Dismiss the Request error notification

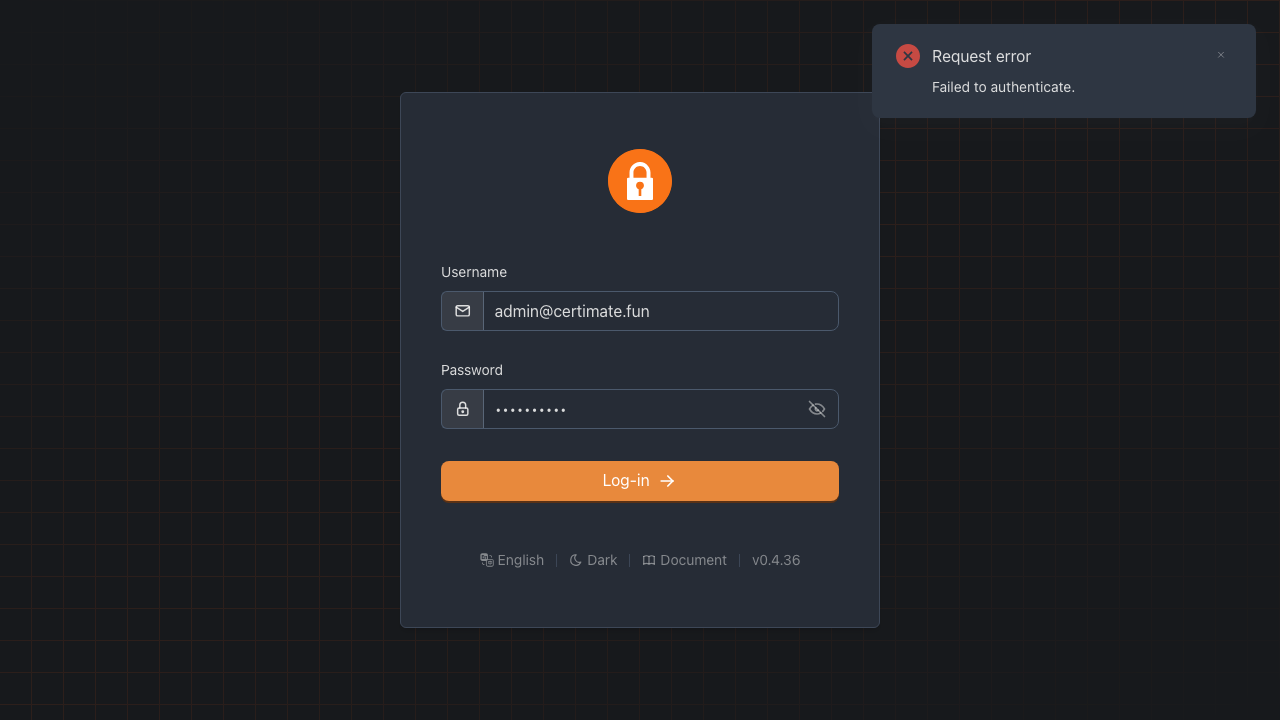[1221, 55]
